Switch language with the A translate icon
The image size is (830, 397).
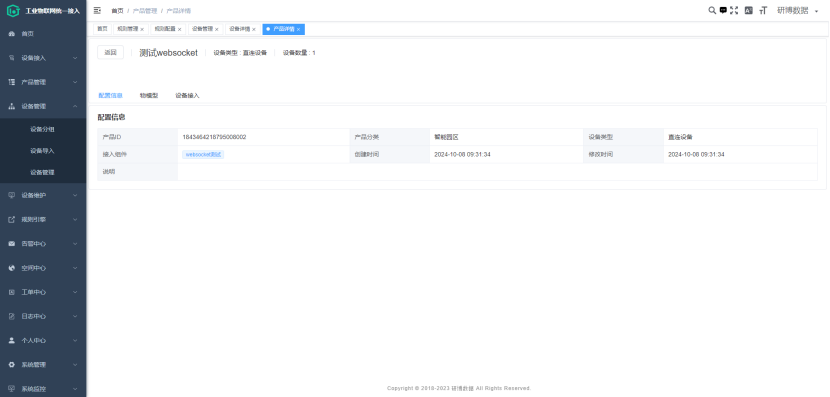(748, 10)
